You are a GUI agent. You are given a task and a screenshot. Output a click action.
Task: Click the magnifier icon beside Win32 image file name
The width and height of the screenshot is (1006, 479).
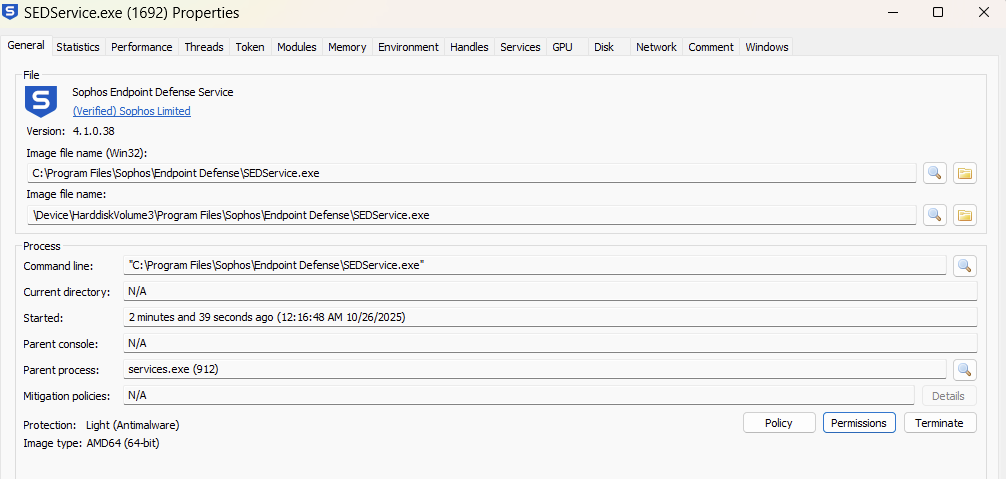click(934, 173)
